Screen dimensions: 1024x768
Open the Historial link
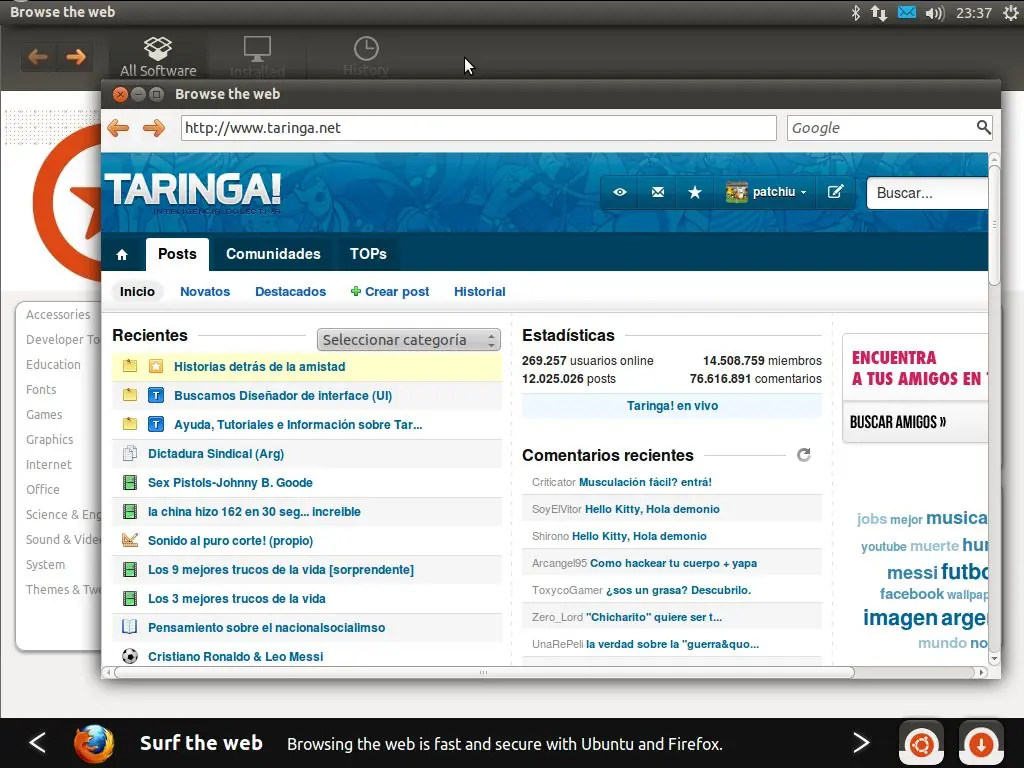pyautogui.click(x=480, y=291)
